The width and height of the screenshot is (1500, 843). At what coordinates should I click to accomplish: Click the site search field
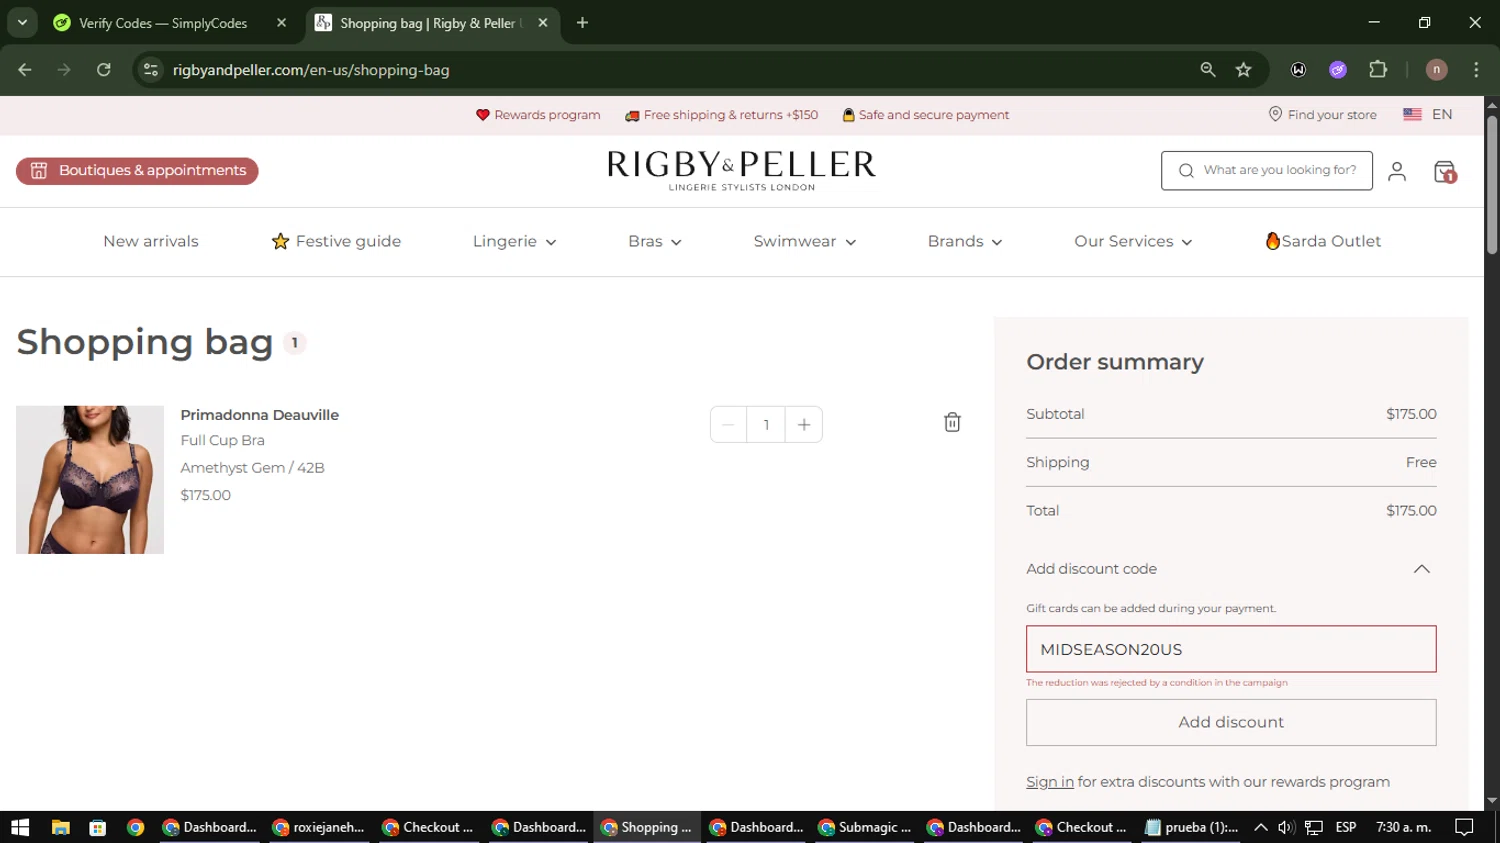1267,171
